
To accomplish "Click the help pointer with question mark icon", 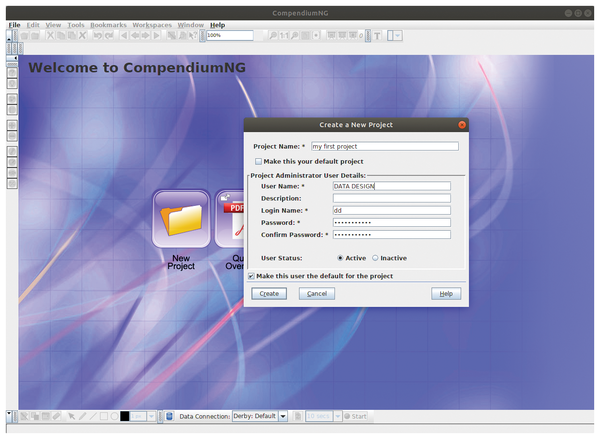I will coord(193,36).
